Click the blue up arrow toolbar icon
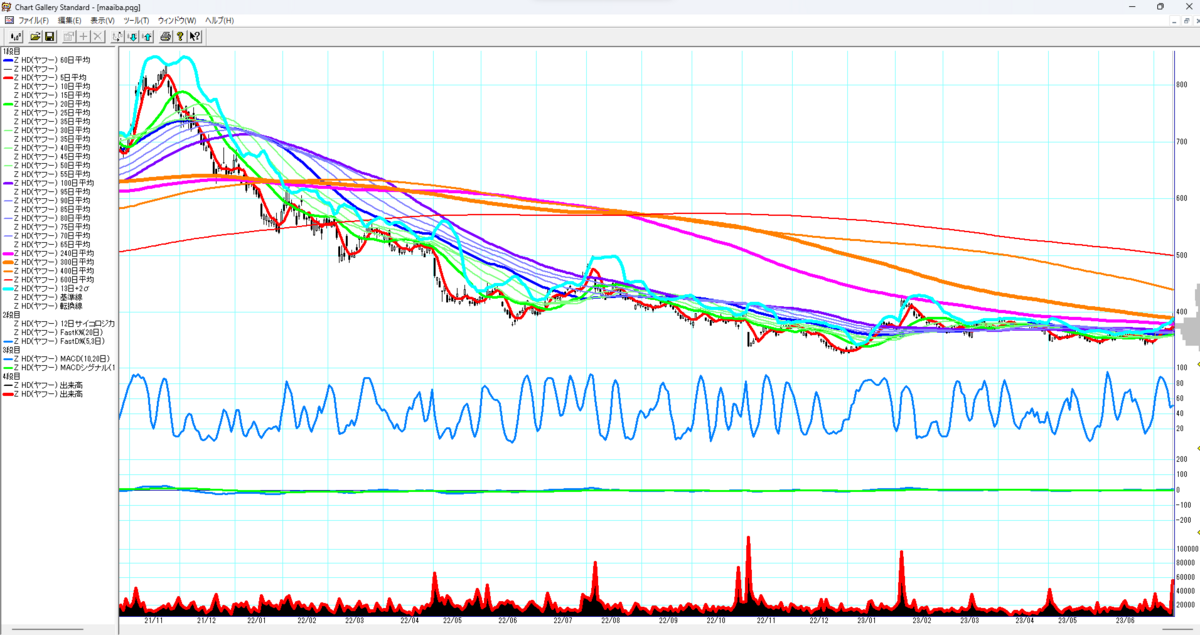Viewport: 1200px width, 635px height. pos(146,36)
